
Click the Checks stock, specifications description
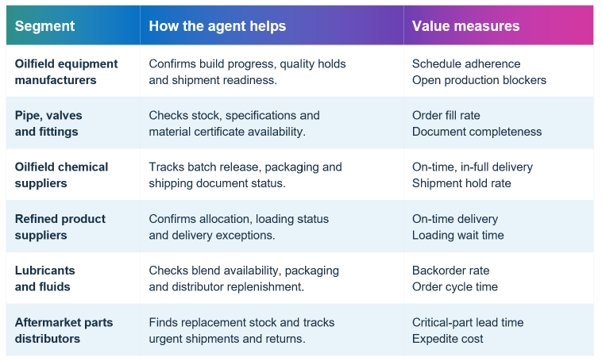(x=234, y=123)
